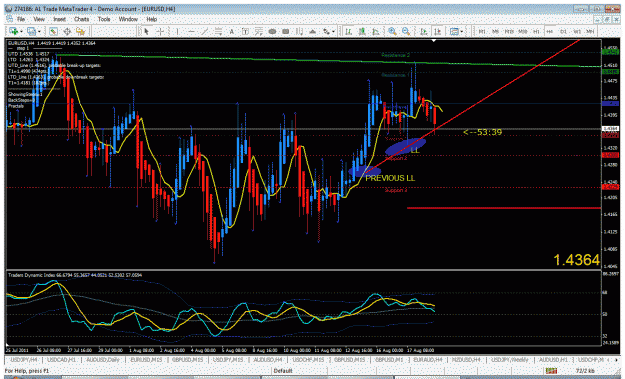Image resolution: width=625 pixels, height=379 pixels.
Task: Toggle the Data Window crosshair-target icon
Action: tap(67, 31)
